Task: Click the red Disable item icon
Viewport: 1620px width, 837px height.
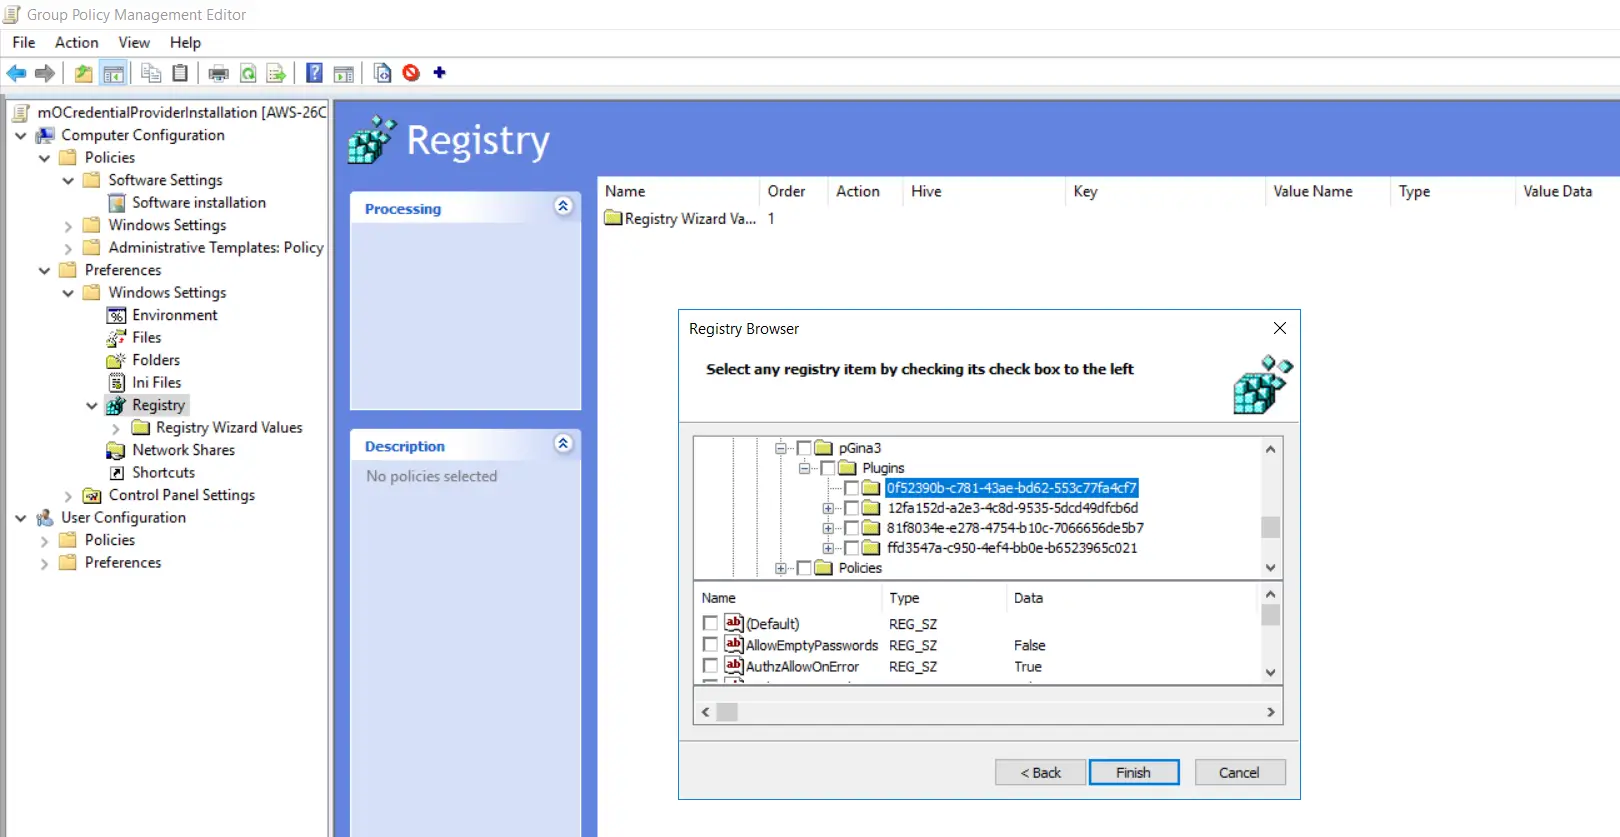Action: pos(411,72)
